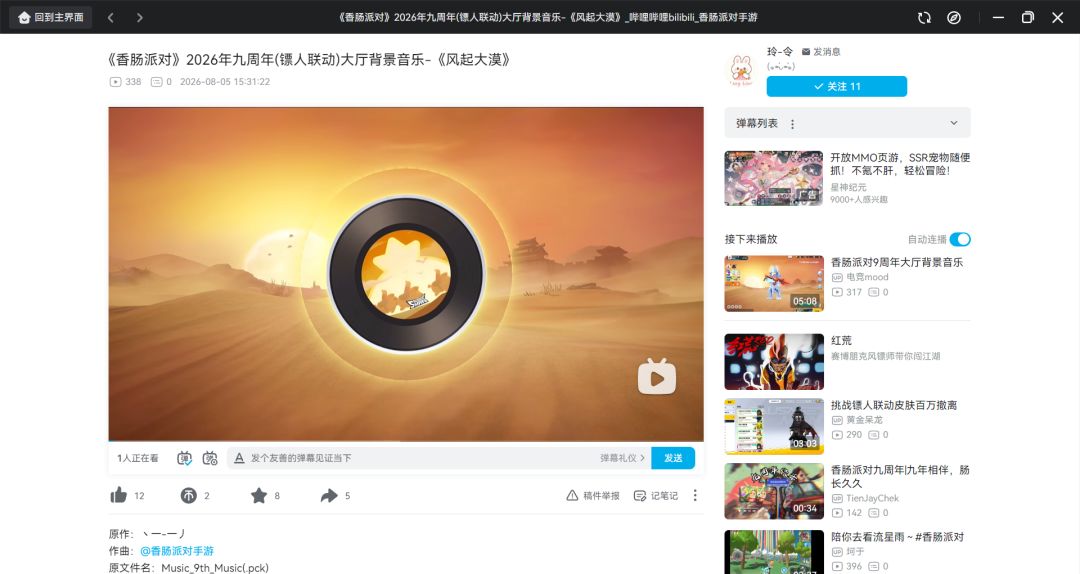The width and height of the screenshot is (1080, 574).
Task: Click upload date 2026-08-05 15:31:22
Action: click(225, 82)
